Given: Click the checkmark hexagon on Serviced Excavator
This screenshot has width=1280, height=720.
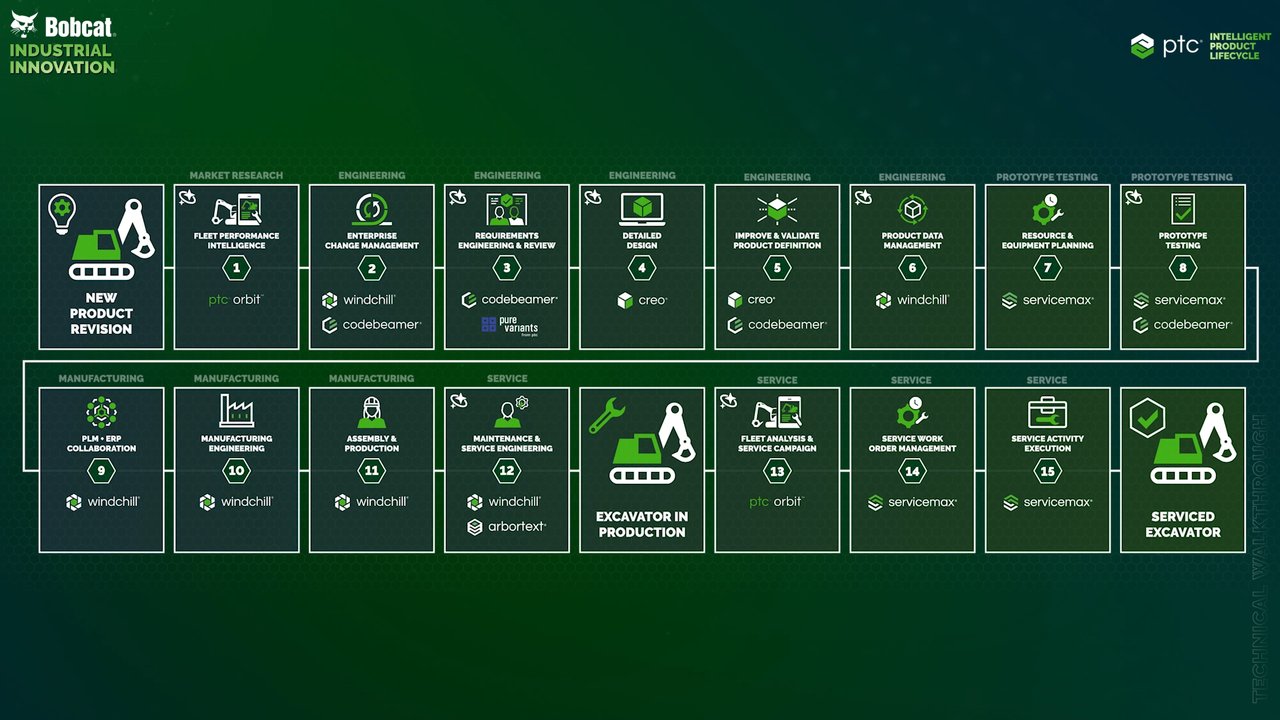Looking at the screenshot, I should tap(1147, 418).
